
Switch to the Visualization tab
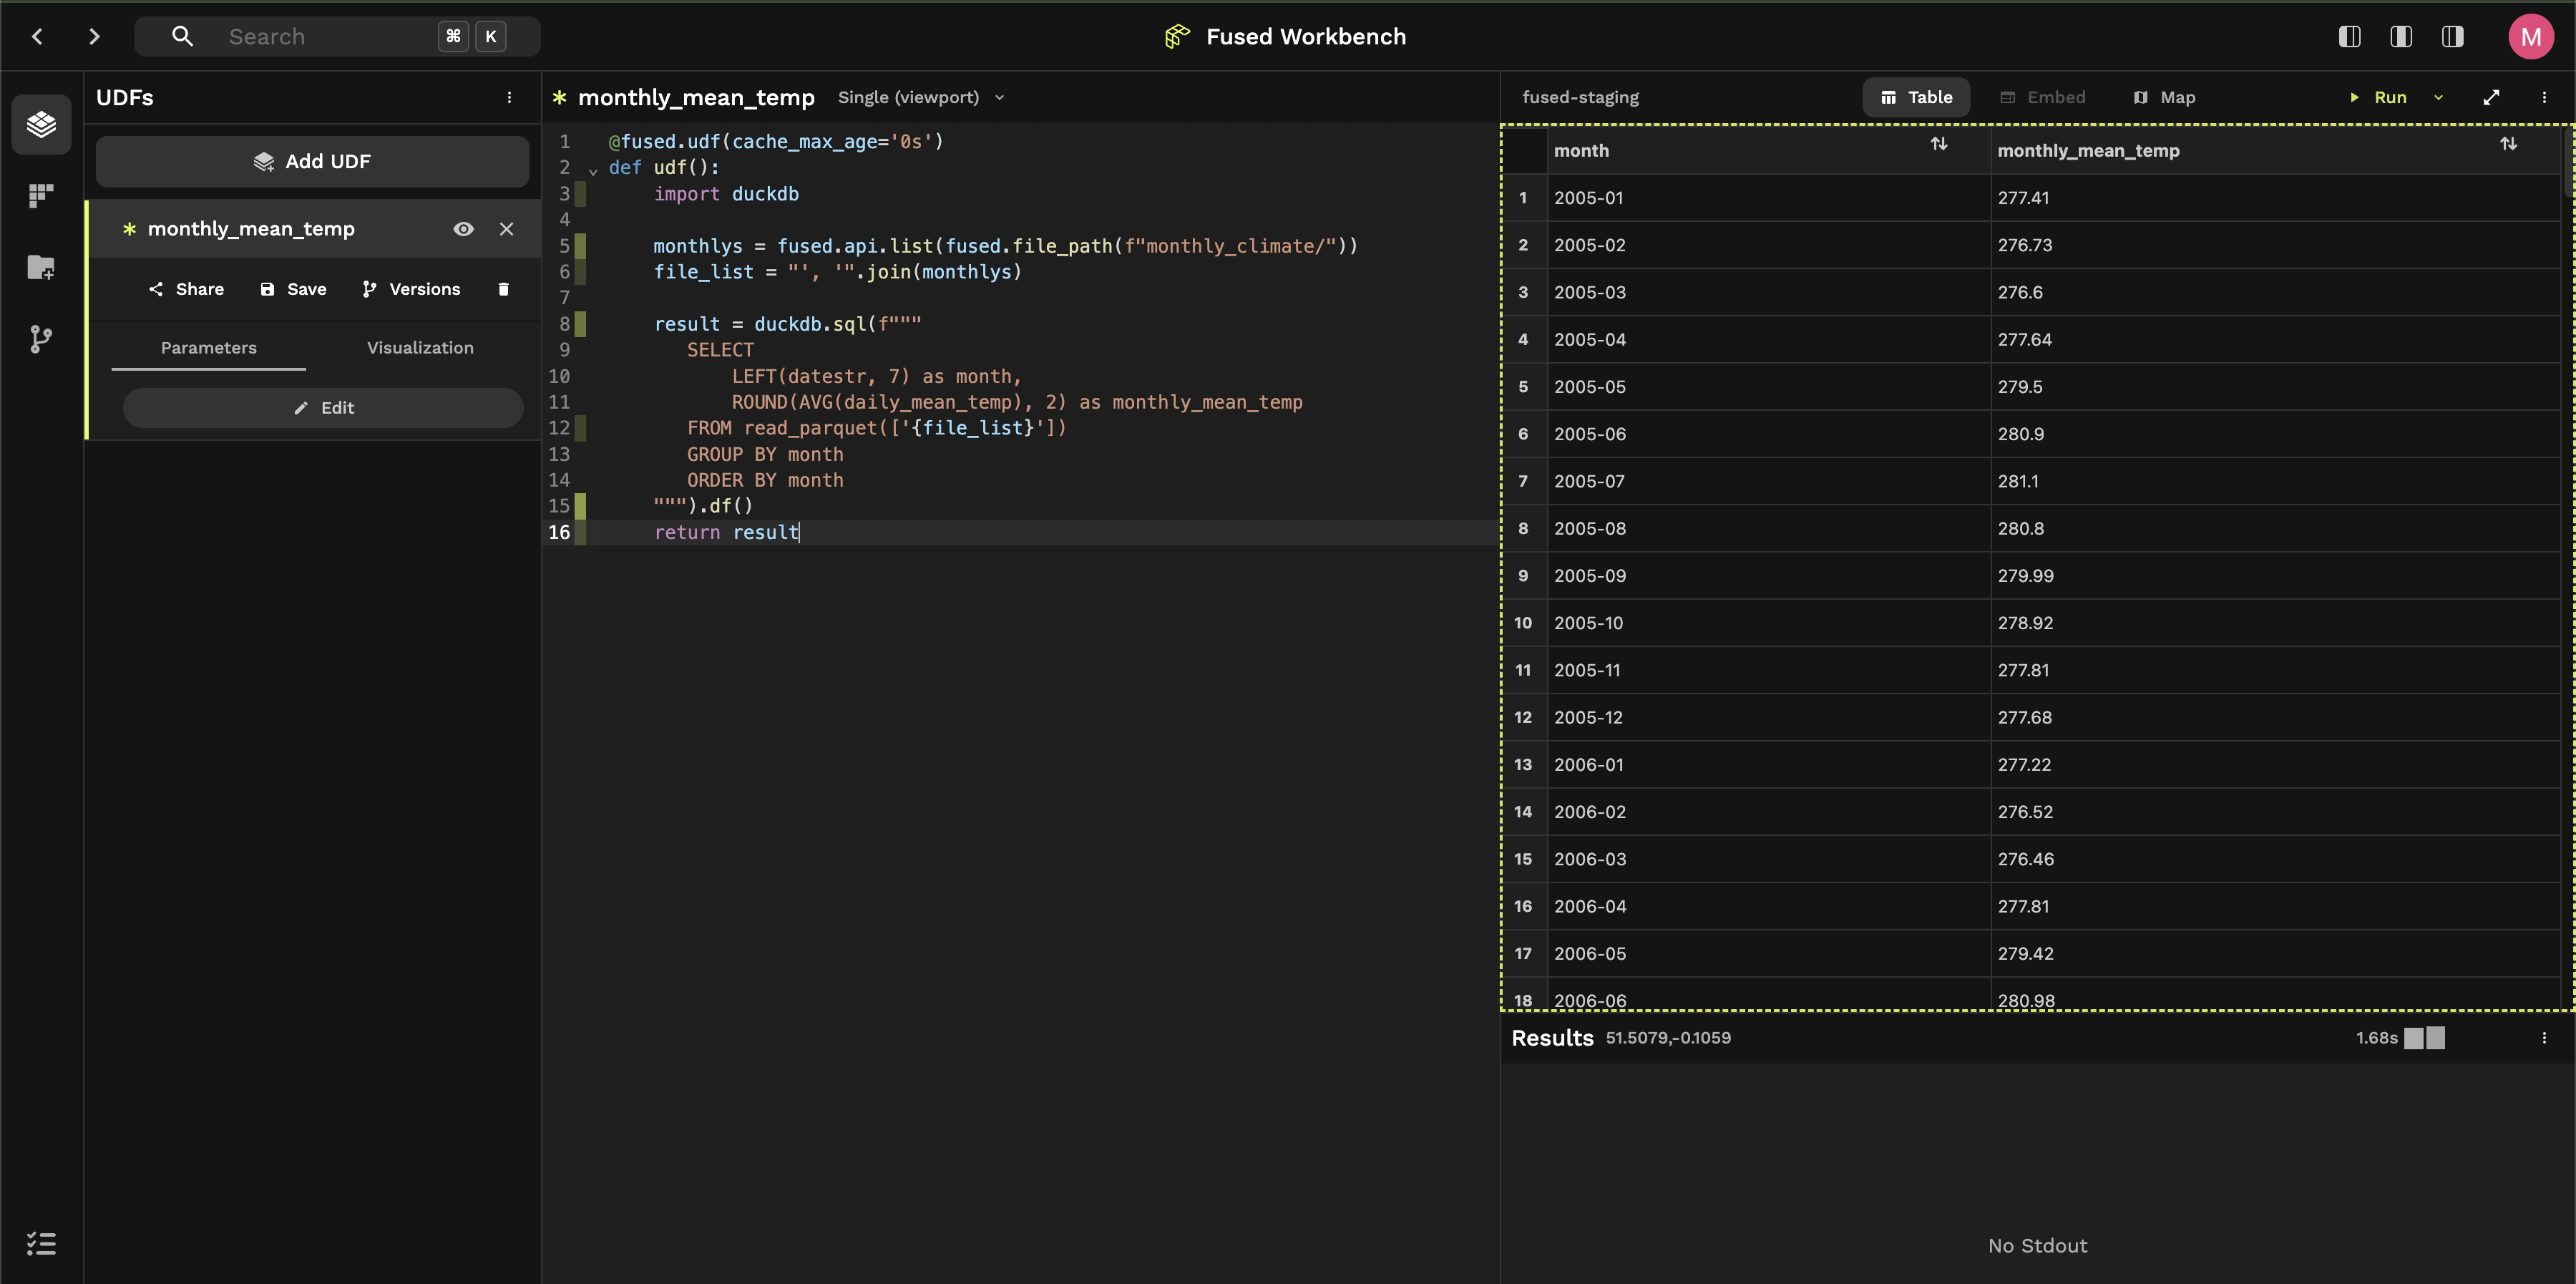pos(420,347)
